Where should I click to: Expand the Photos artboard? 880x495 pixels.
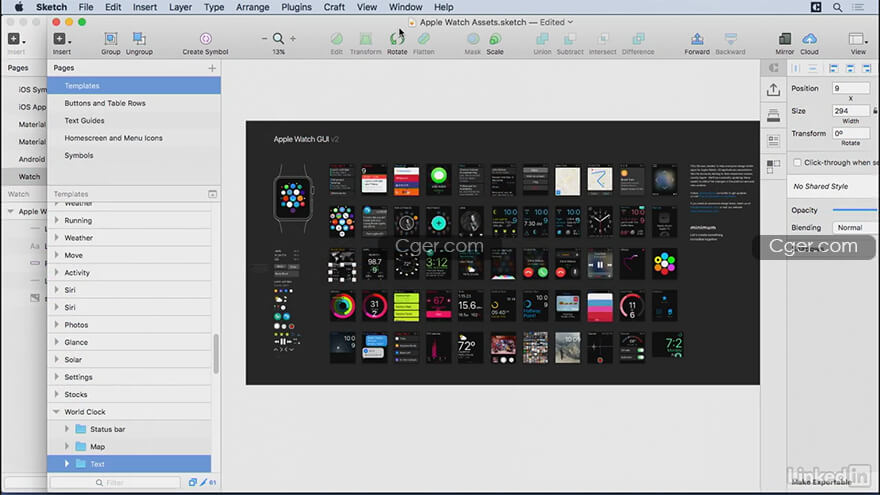coord(57,325)
